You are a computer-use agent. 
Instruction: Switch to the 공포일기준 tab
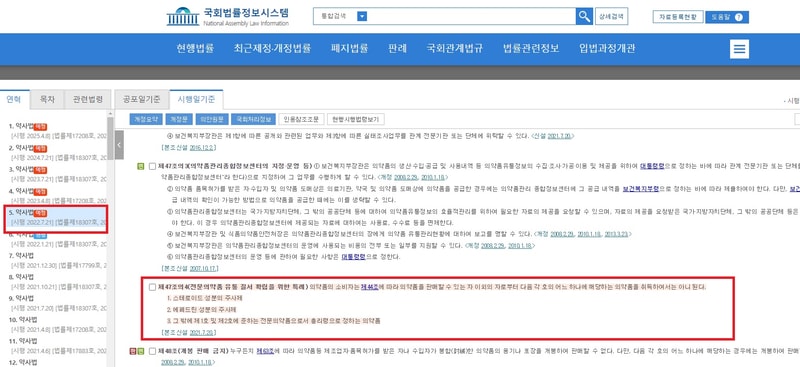click(142, 99)
